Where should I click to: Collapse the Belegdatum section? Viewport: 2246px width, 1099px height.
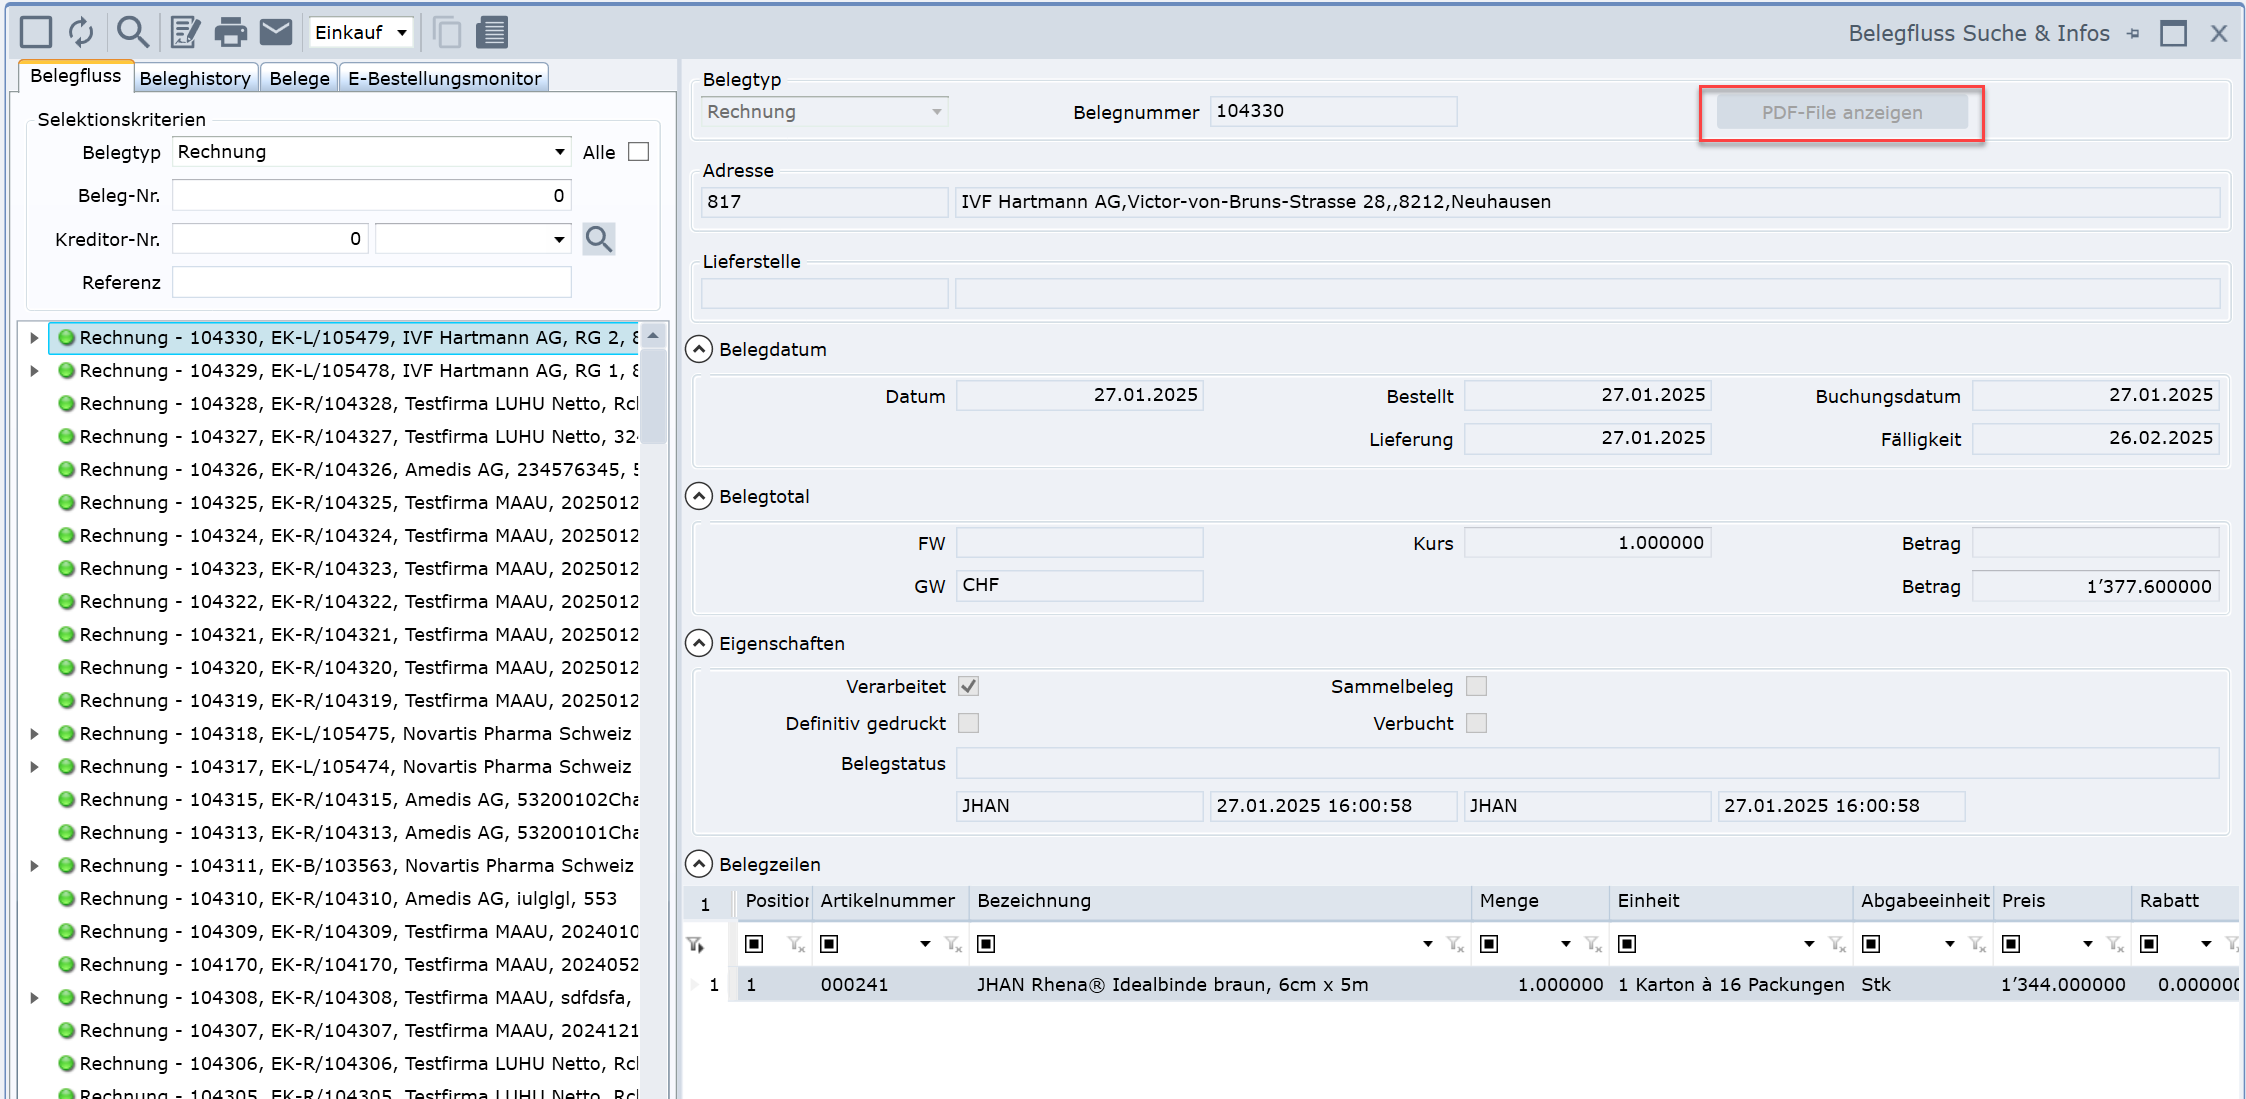pyautogui.click(x=699, y=349)
